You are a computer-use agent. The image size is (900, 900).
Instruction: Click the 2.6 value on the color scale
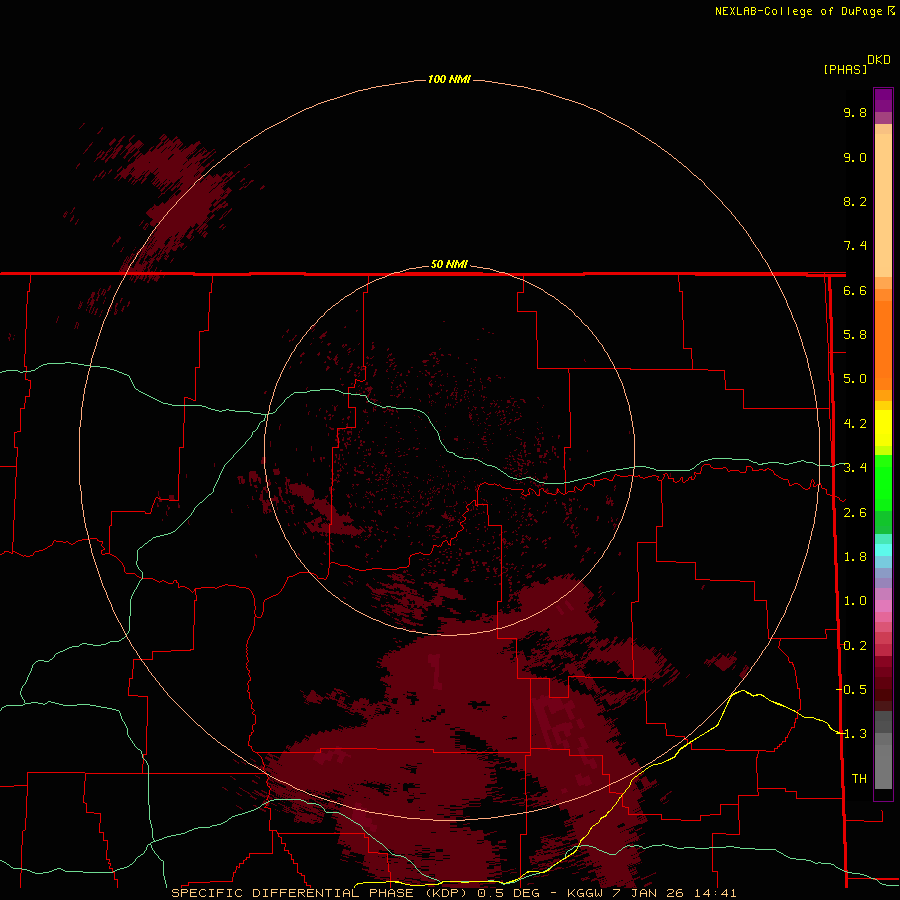[855, 513]
